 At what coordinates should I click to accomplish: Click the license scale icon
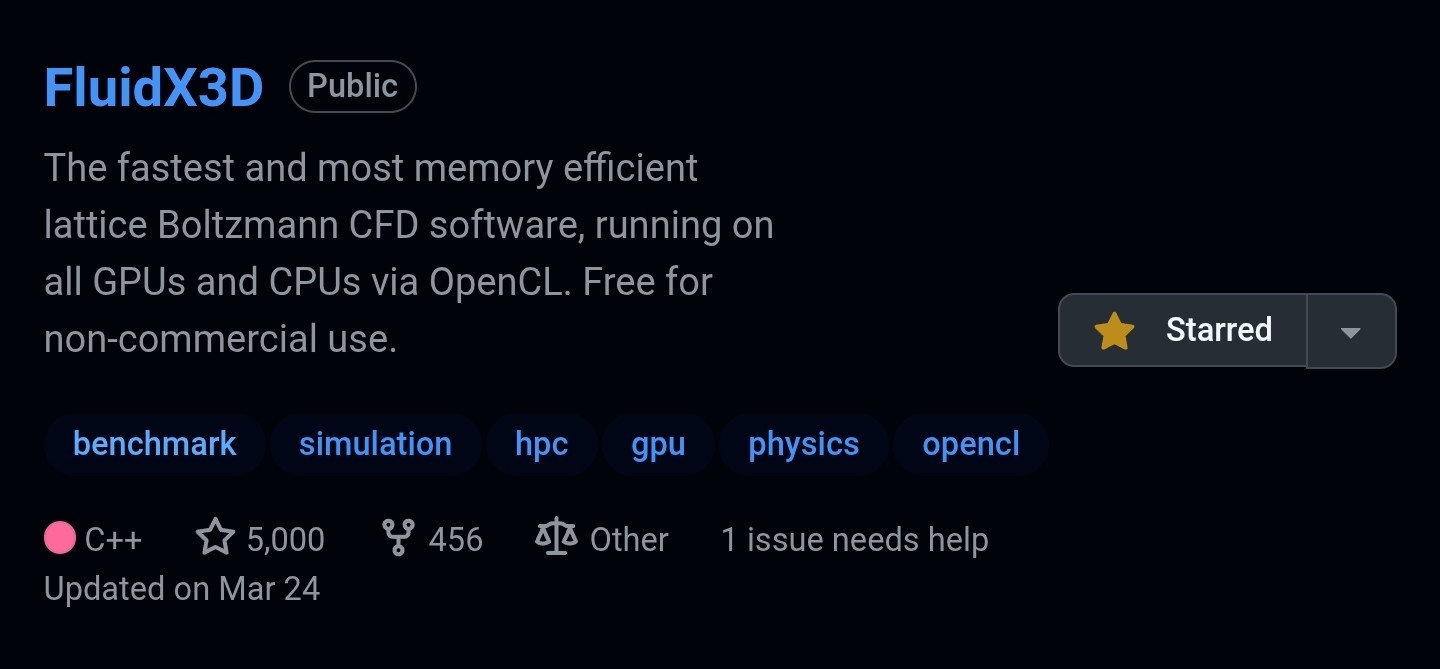click(556, 538)
